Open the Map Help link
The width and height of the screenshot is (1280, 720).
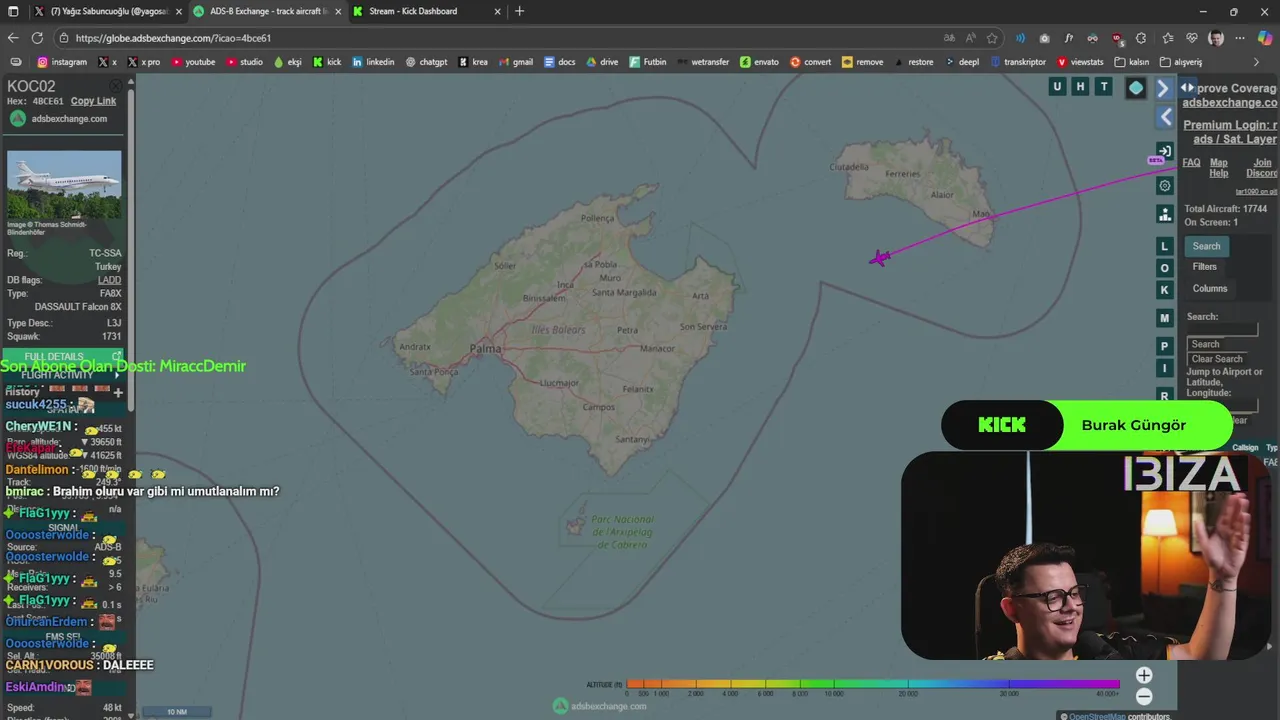1218,168
